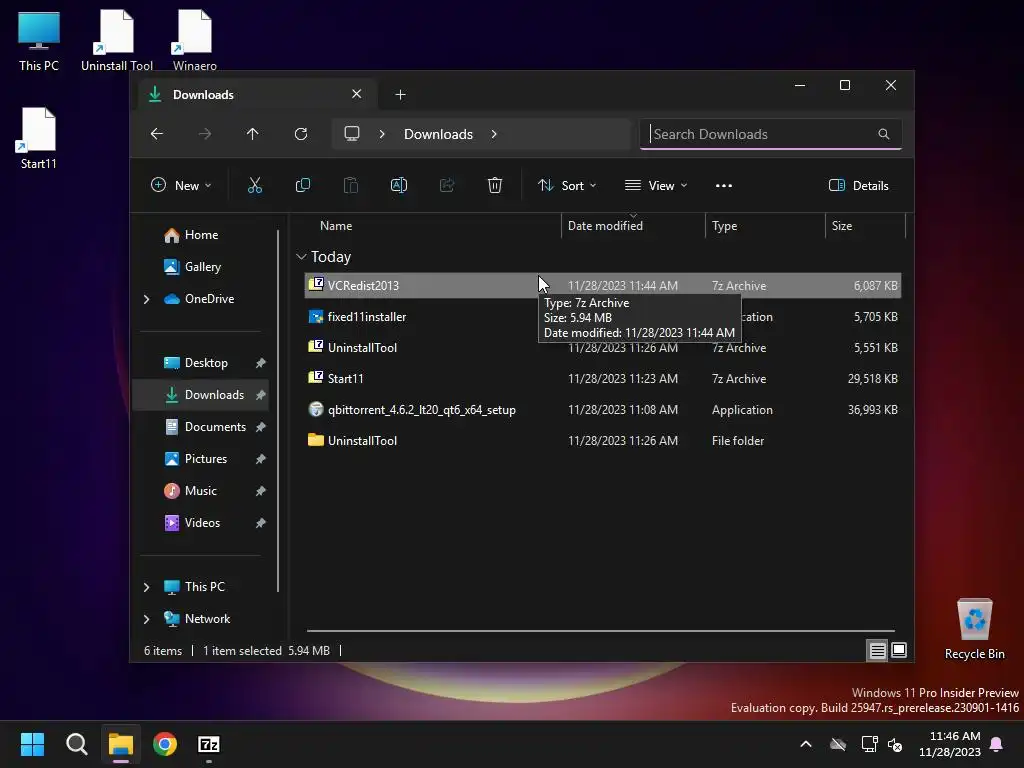
Task: Click the PC icon in address bar
Action: (x=352, y=134)
